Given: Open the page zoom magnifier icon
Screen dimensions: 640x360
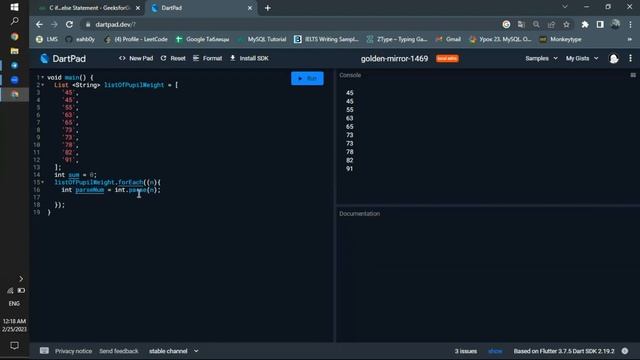Looking at the screenshot, I should 536,24.
